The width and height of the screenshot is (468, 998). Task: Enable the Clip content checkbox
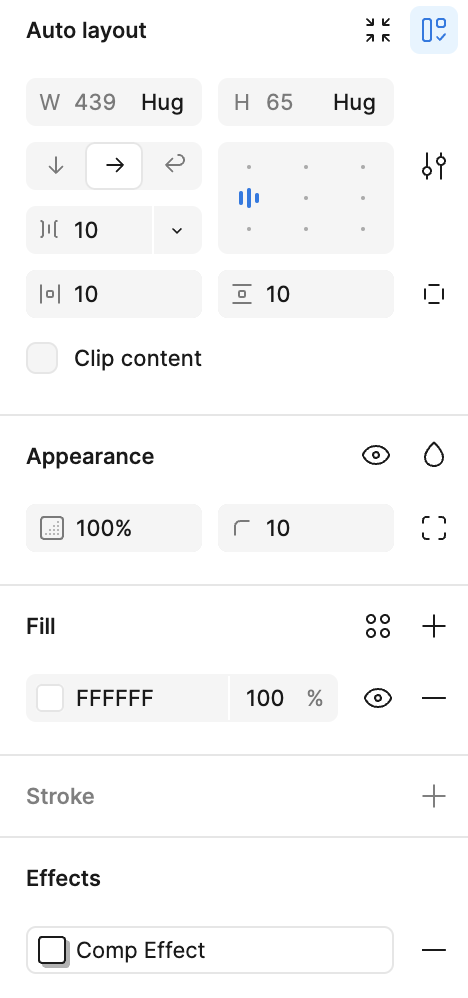[42, 358]
